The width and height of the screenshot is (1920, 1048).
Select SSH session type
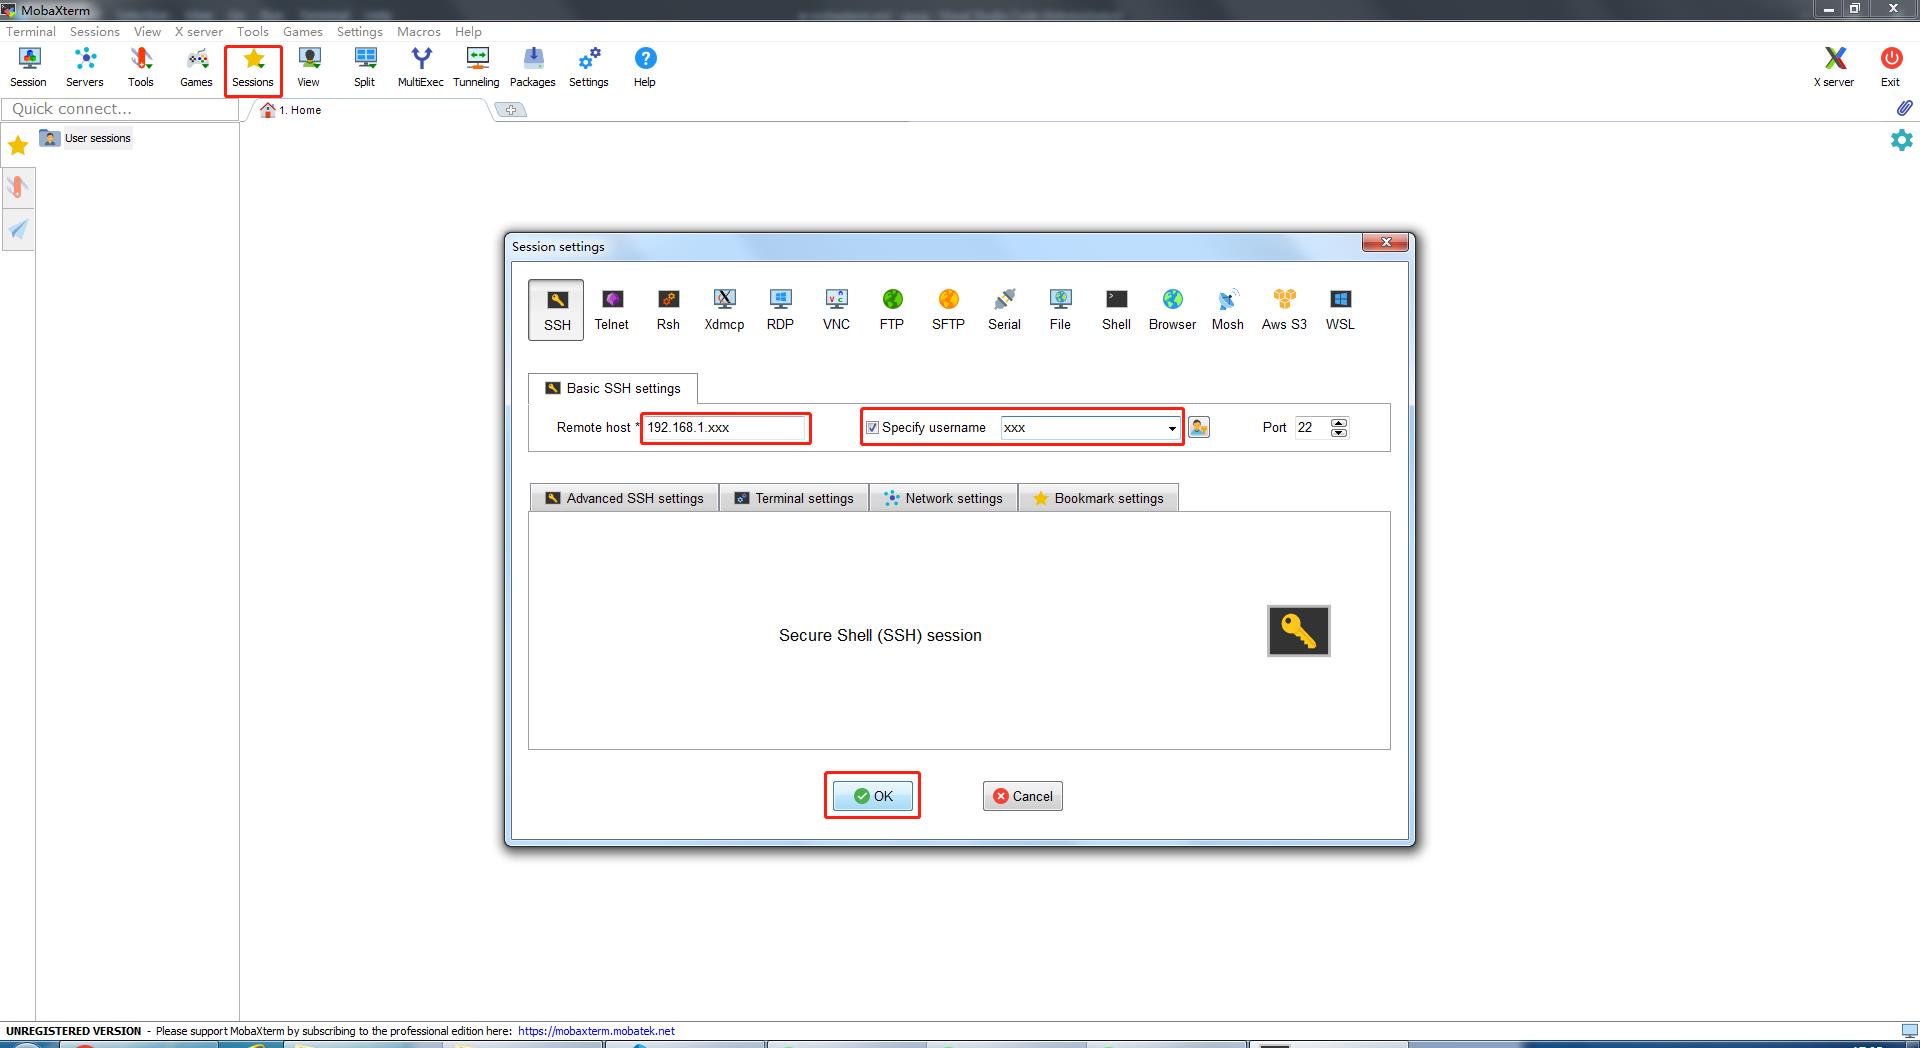pyautogui.click(x=557, y=310)
